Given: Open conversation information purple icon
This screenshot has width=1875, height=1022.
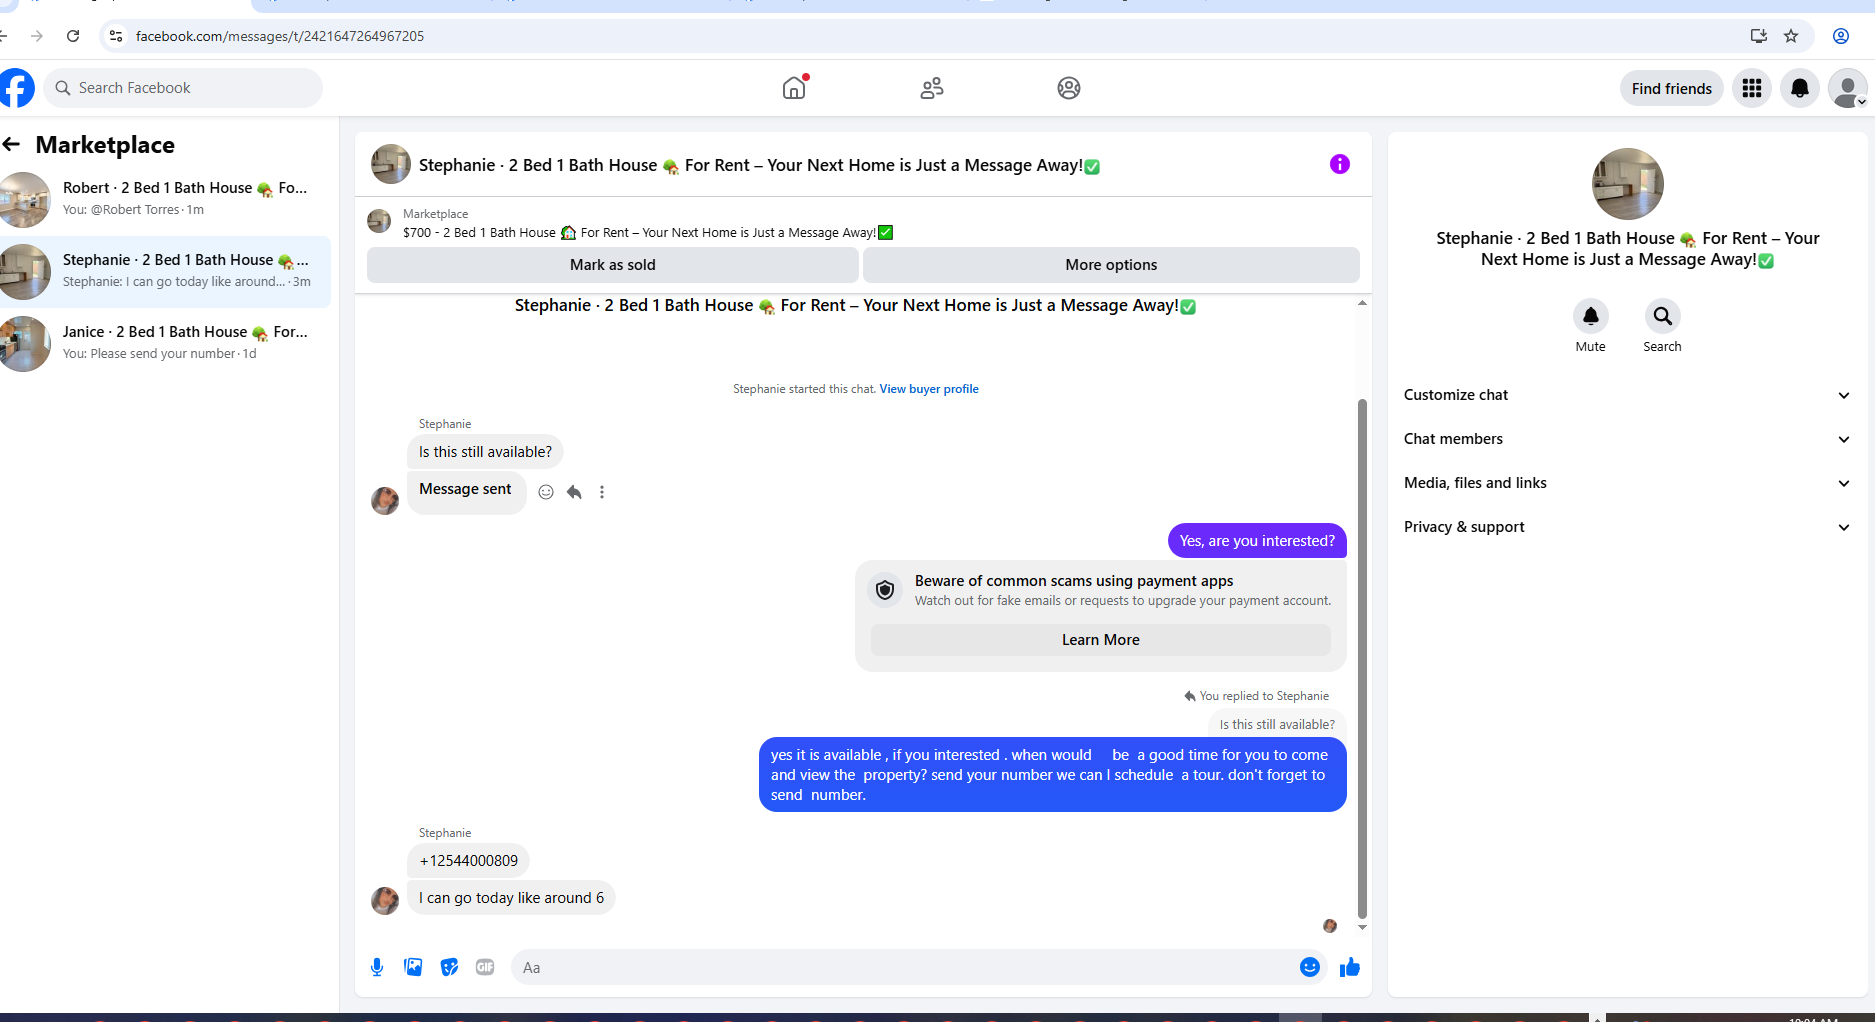Looking at the screenshot, I should click(x=1340, y=164).
